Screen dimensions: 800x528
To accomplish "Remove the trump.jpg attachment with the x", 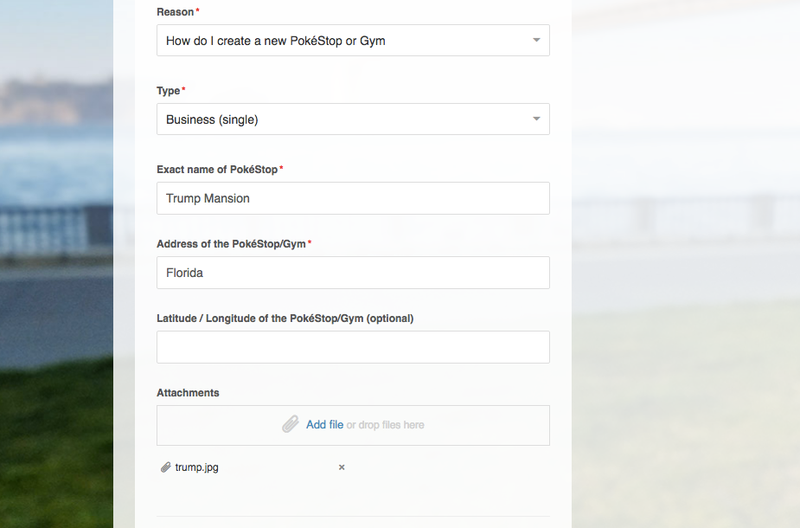I will click(x=342, y=467).
